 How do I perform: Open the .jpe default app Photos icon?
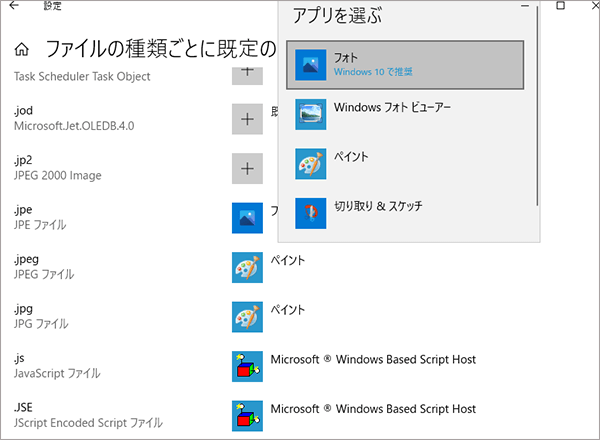click(x=247, y=218)
